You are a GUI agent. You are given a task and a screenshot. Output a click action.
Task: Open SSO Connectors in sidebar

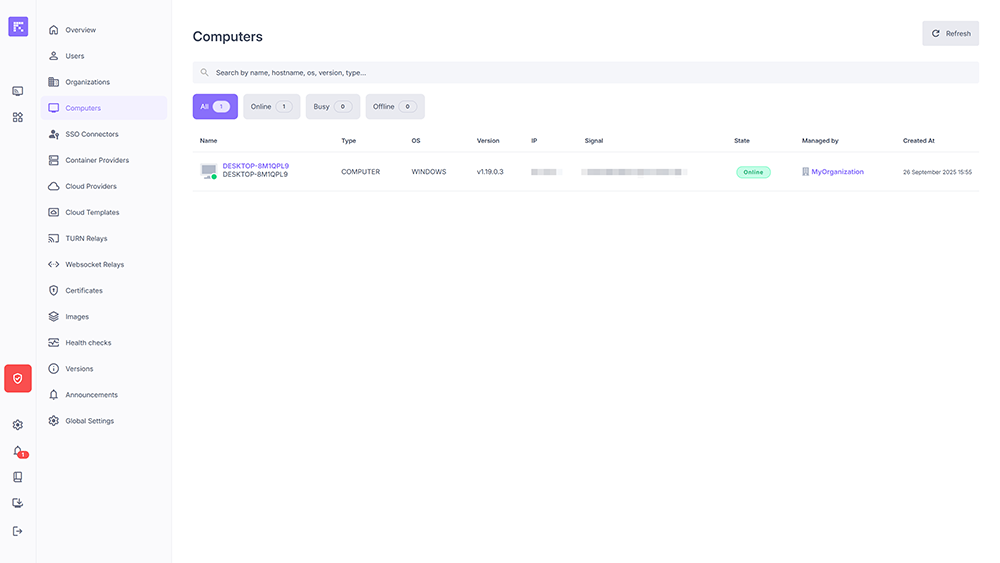coord(91,134)
